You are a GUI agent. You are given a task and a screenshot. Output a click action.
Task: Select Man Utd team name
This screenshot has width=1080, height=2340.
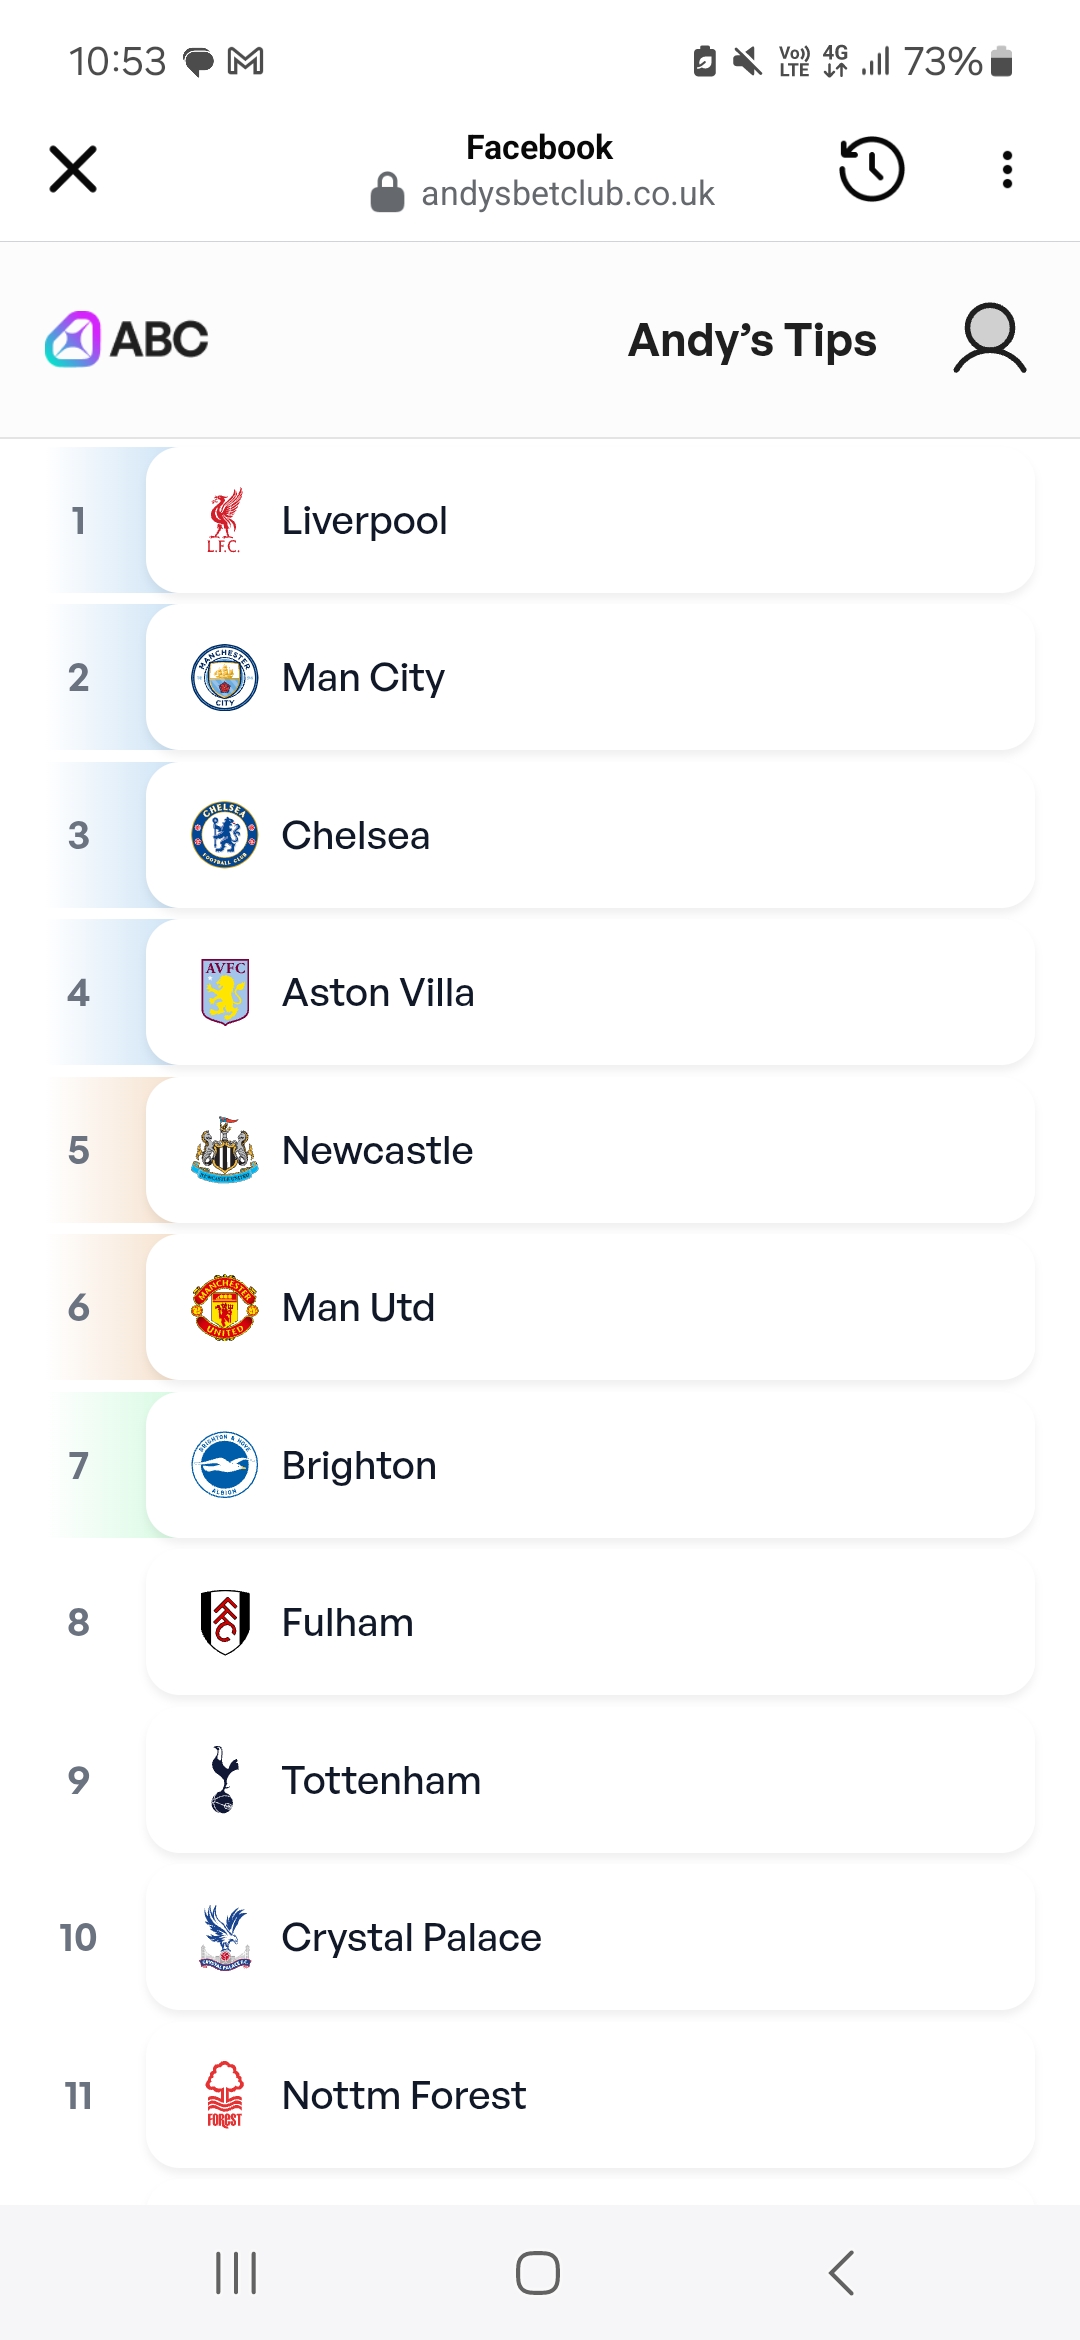click(x=358, y=1308)
